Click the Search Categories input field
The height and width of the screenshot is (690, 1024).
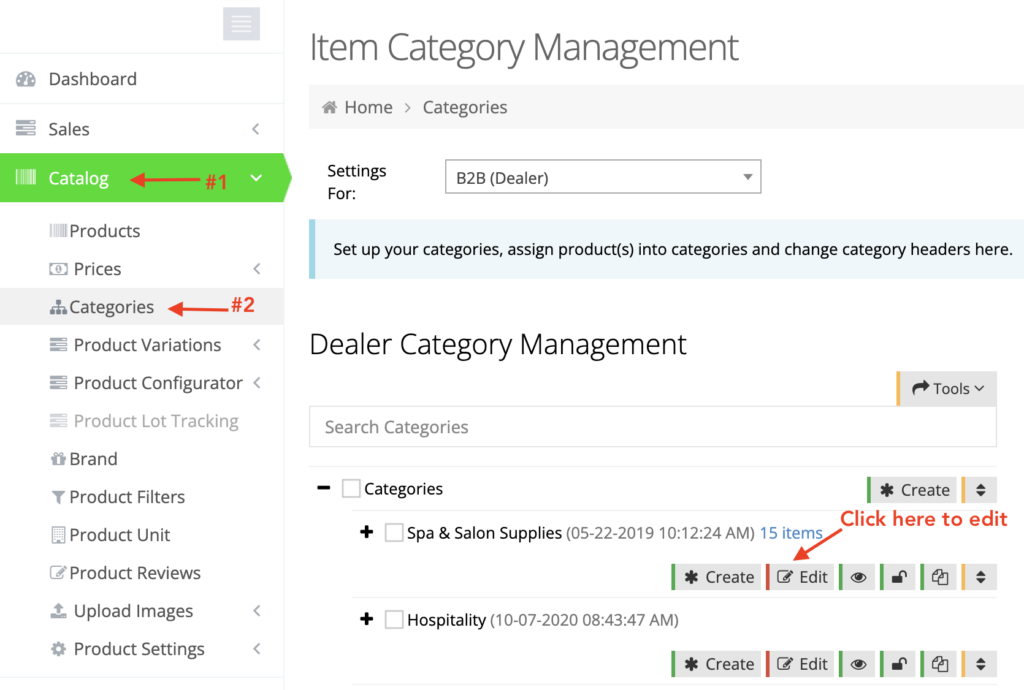[x=652, y=427]
